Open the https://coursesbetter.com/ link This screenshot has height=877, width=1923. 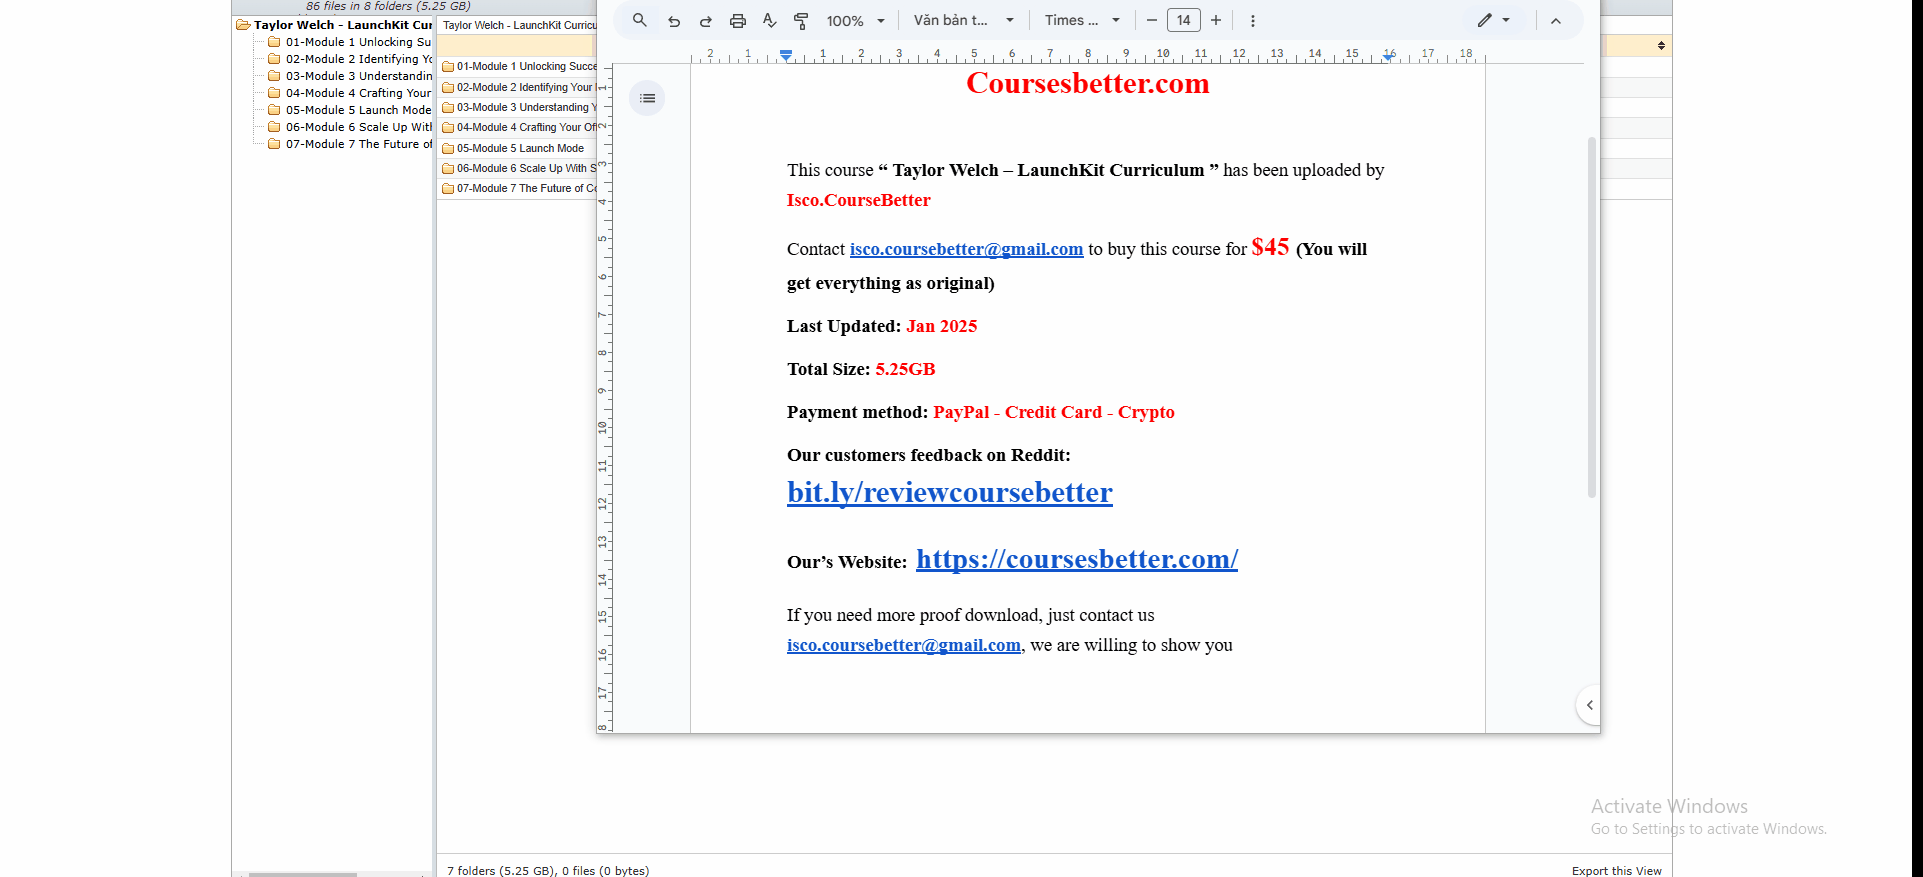coord(1077,559)
